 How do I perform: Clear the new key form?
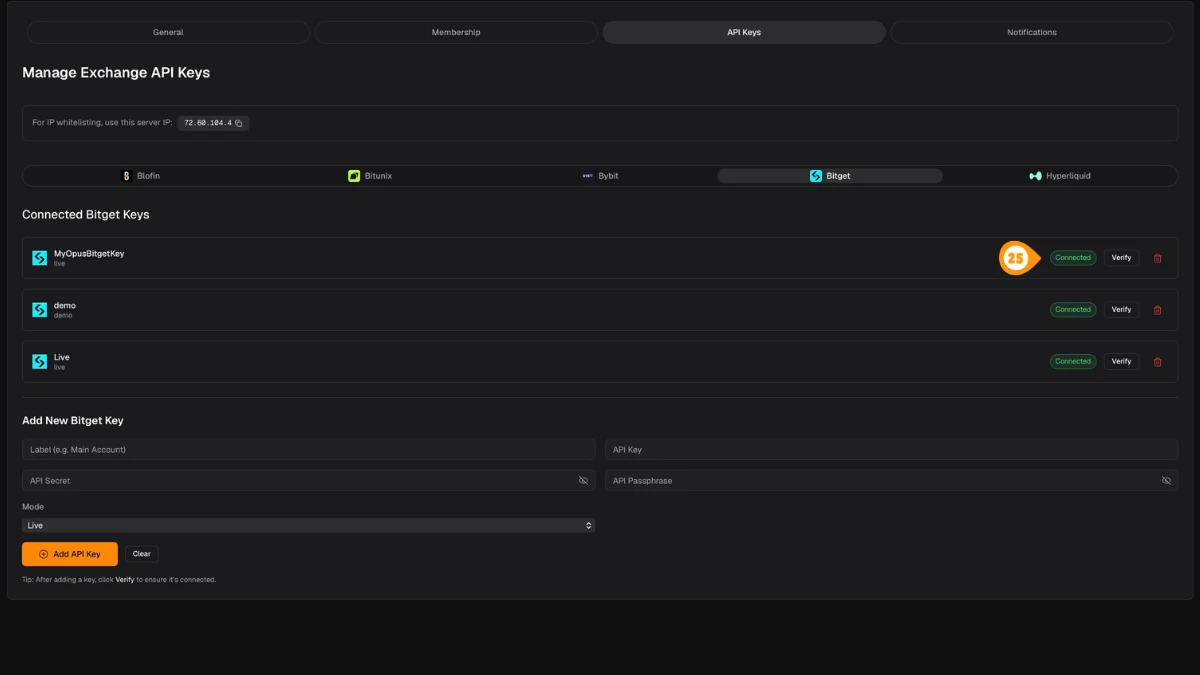[142, 554]
